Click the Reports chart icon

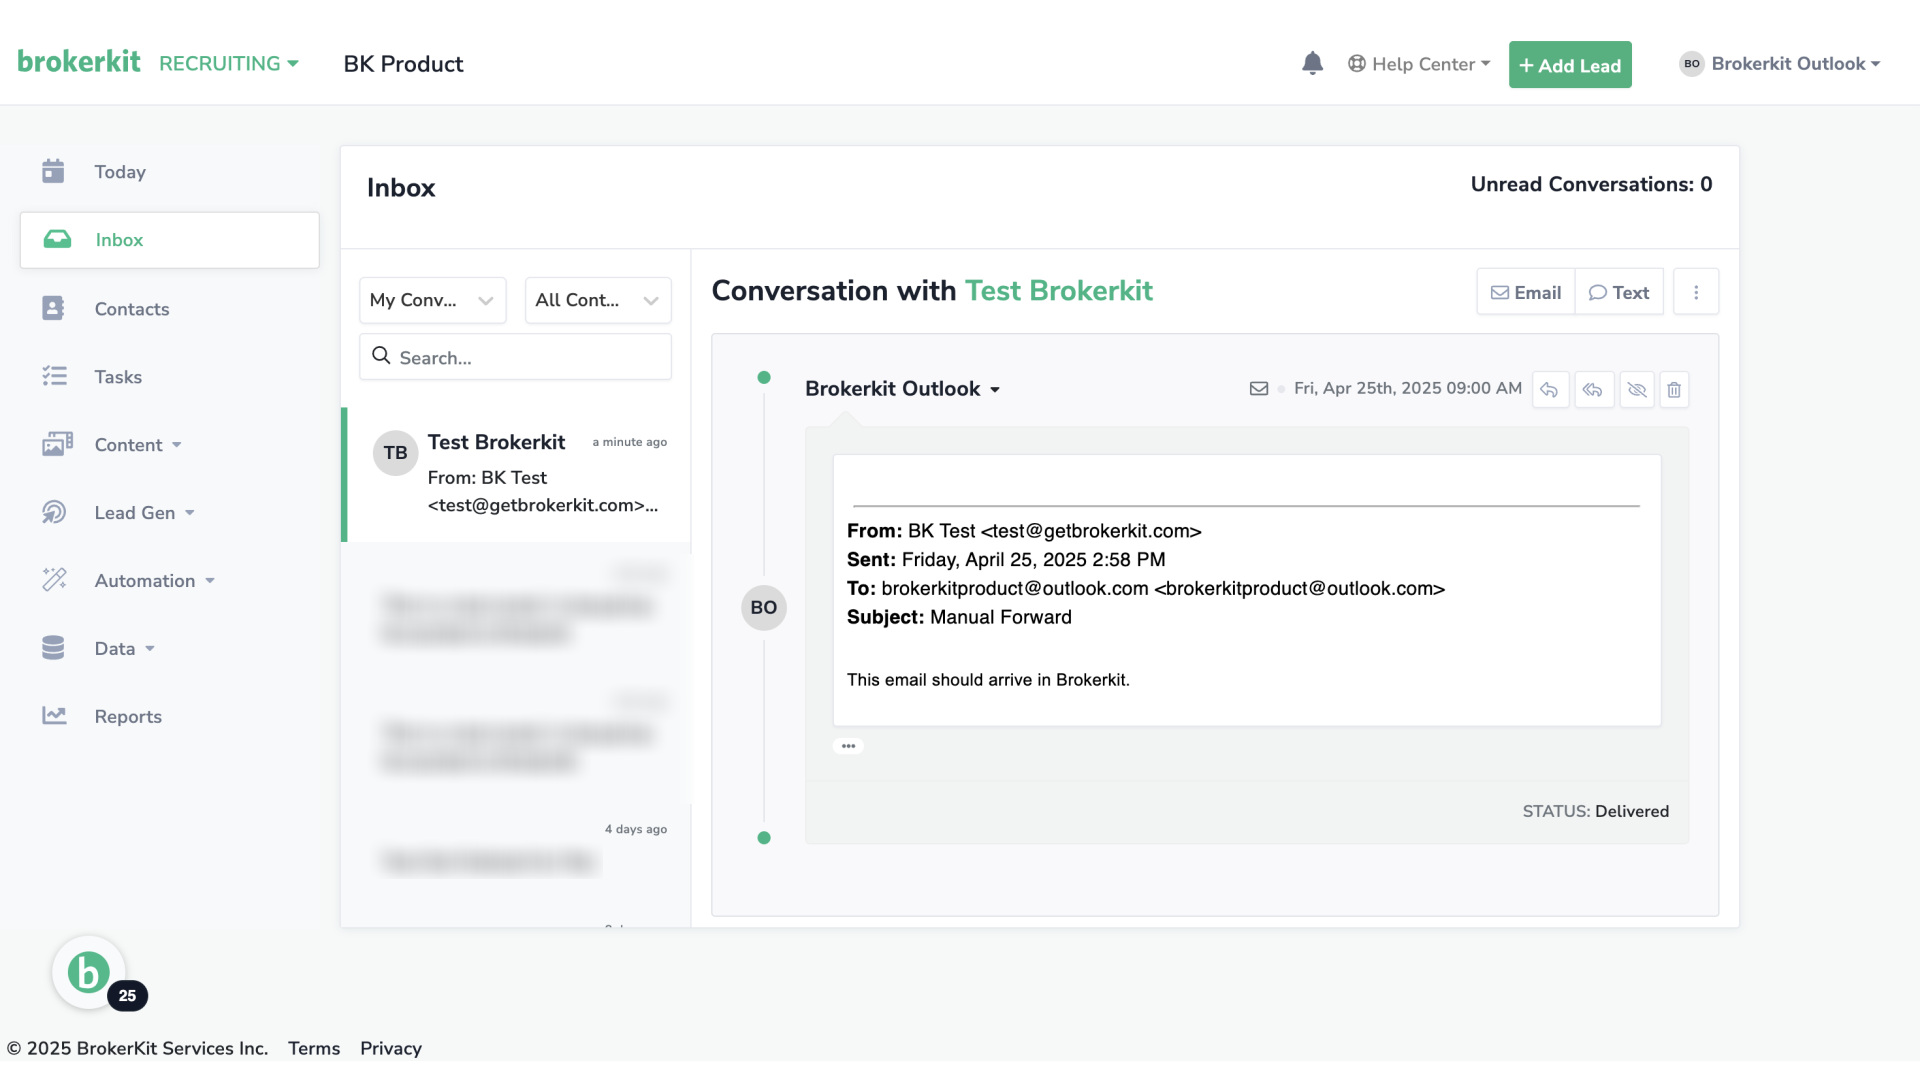(54, 715)
